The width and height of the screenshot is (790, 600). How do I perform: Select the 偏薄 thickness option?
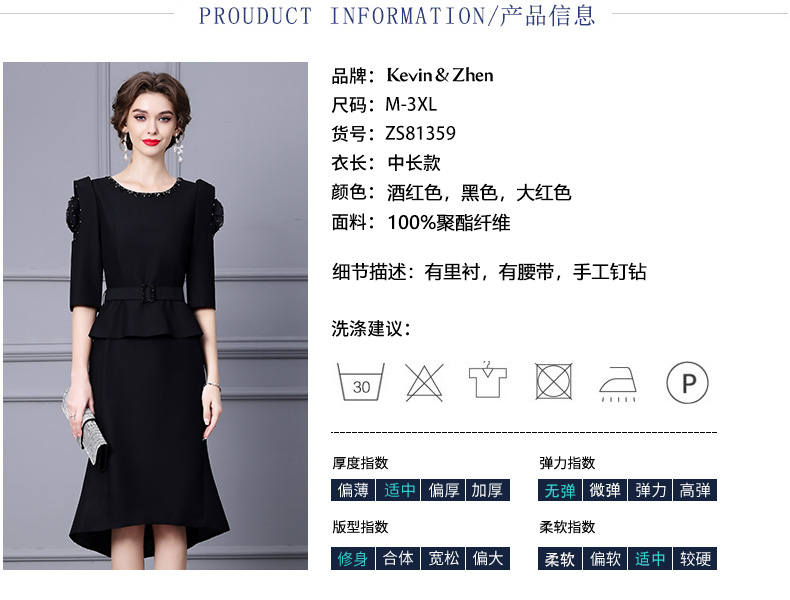(x=353, y=490)
